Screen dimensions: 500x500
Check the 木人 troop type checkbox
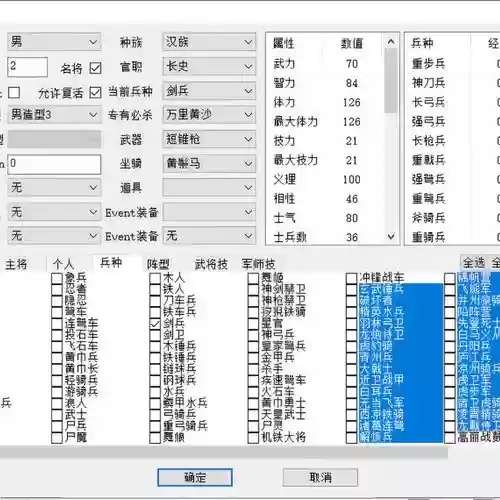pyautogui.click(x=155, y=278)
